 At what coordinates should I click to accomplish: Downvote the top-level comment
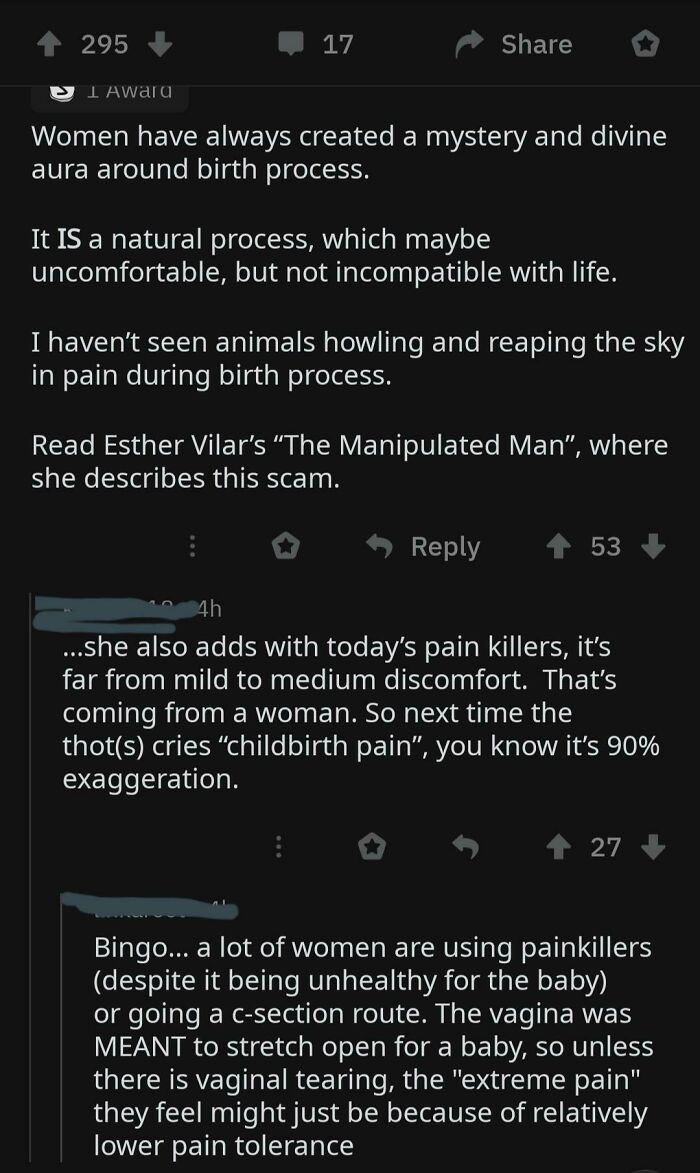pyautogui.click(x=650, y=546)
